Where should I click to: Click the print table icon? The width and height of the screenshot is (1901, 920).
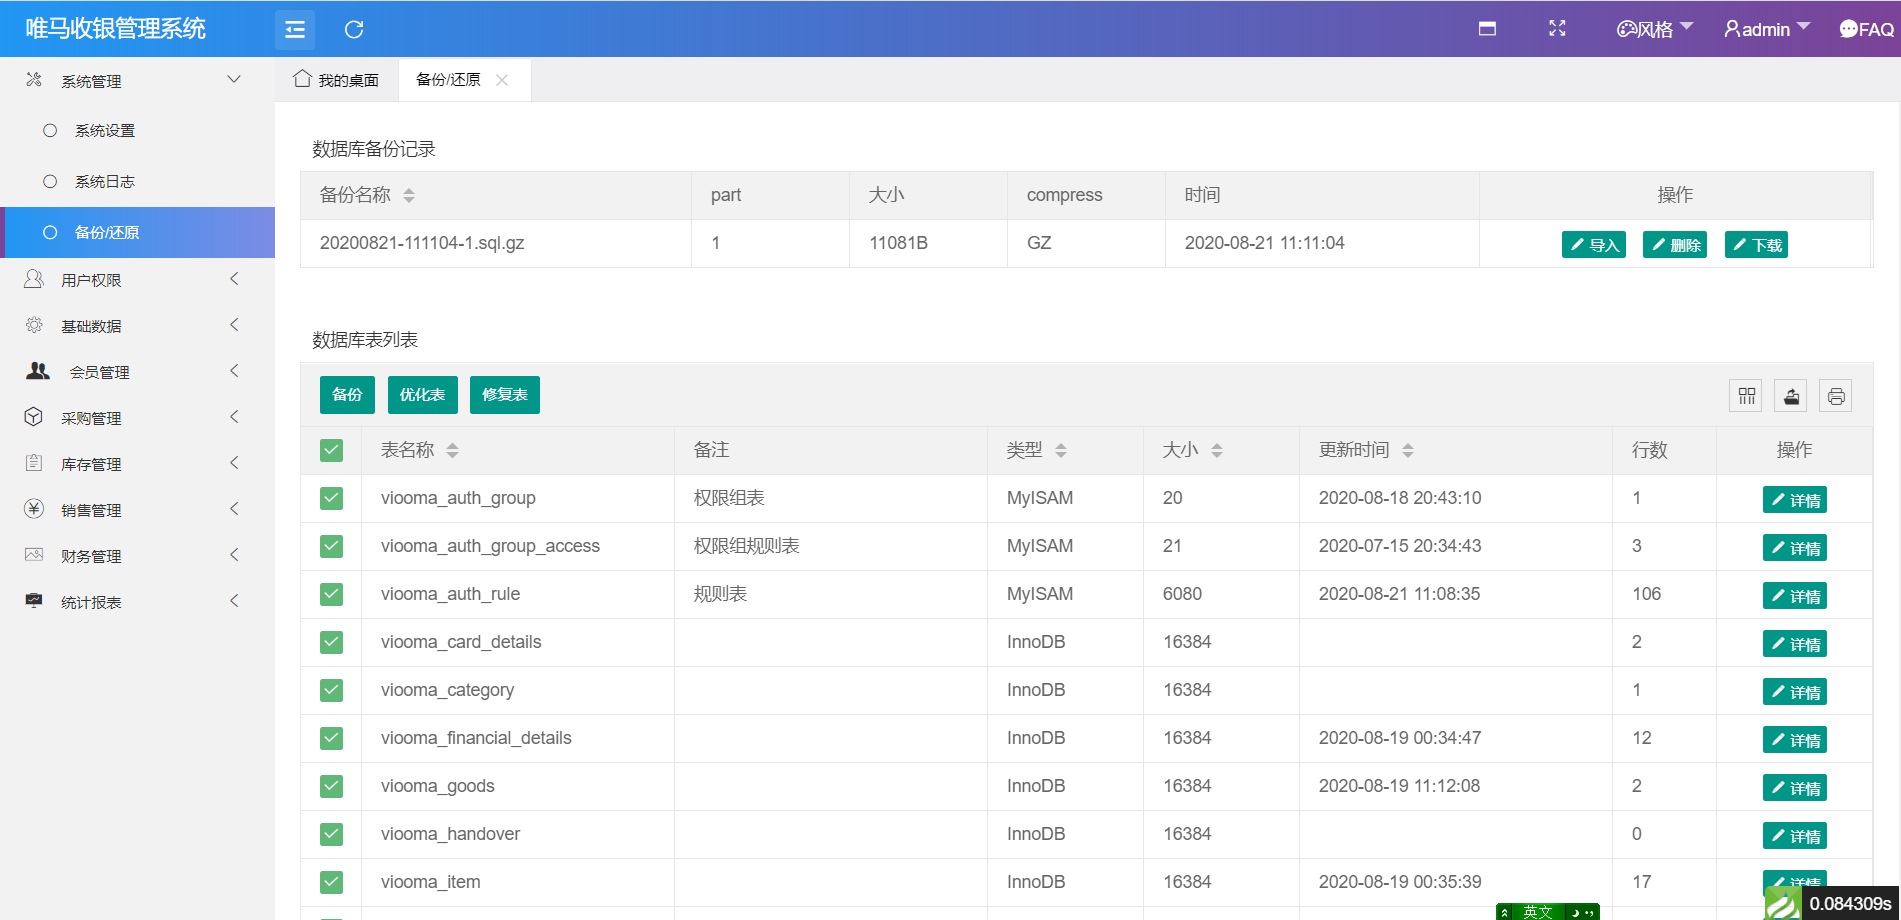point(1836,396)
